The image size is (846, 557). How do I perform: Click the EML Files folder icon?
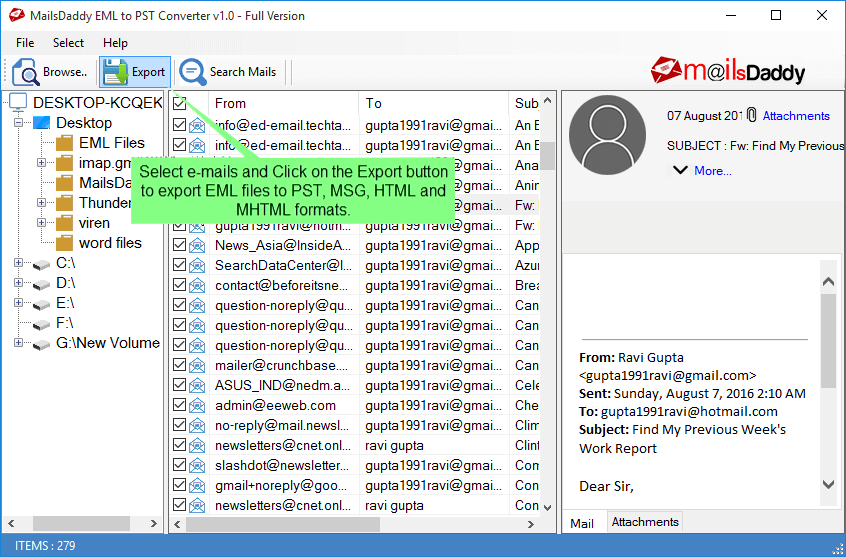point(64,143)
